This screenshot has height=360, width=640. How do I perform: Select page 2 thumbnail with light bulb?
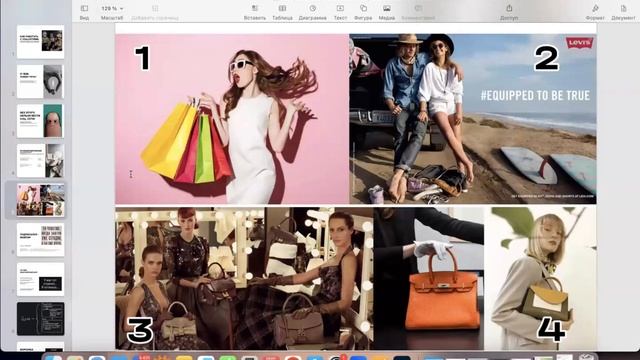pos(40,81)
